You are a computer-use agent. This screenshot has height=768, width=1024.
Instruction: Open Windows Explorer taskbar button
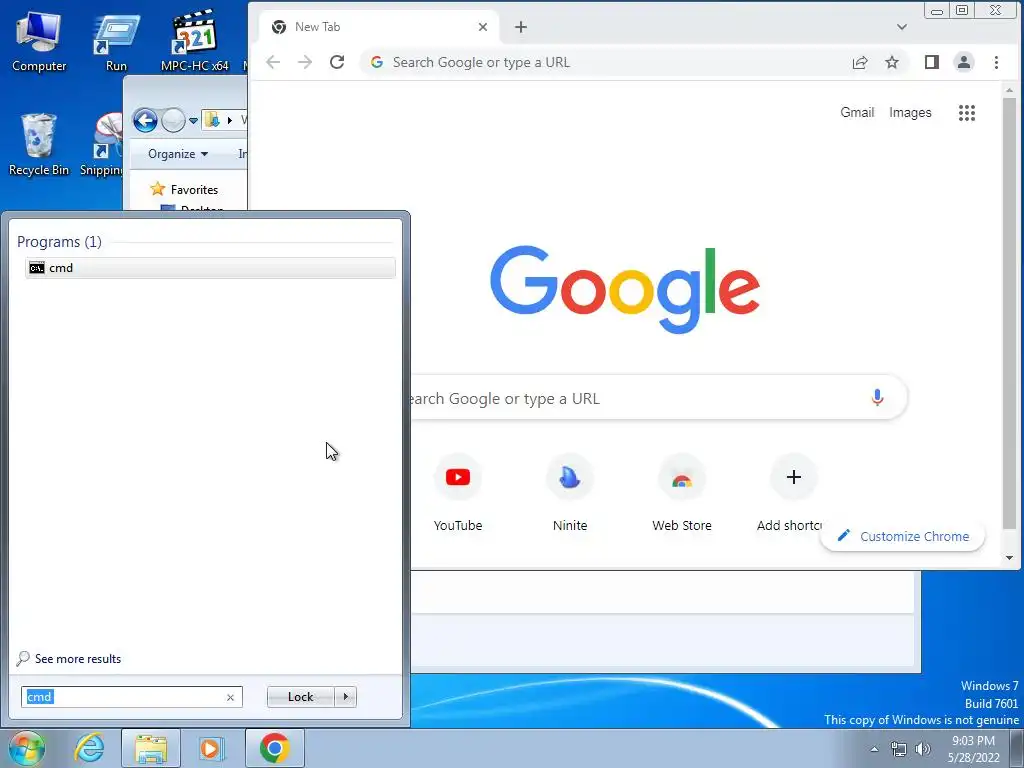pyautogui.click(x=151, y=748)
